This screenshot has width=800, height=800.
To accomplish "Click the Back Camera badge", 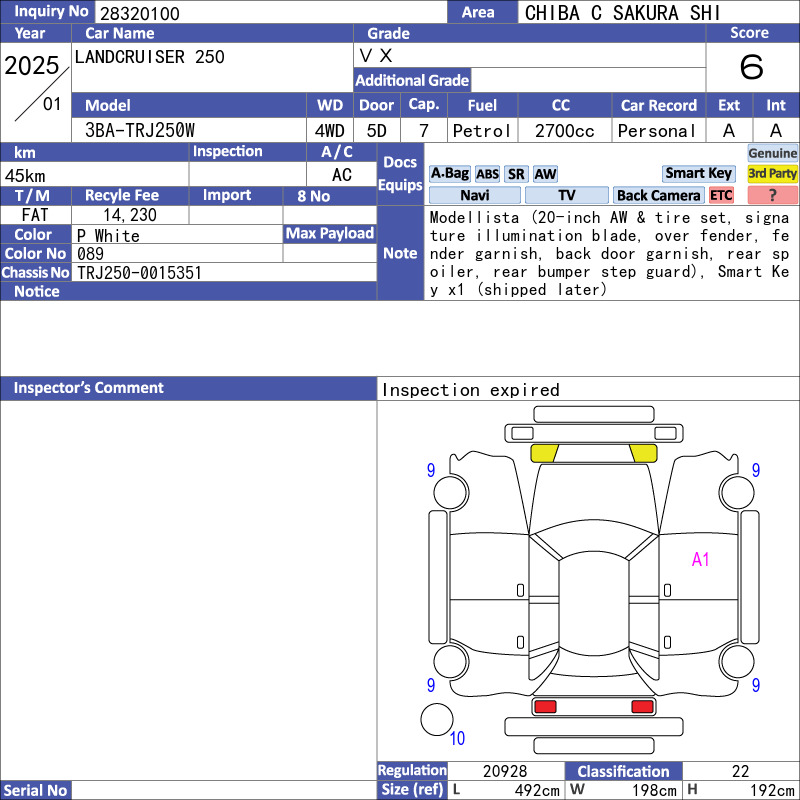I will tap(658, 195).
